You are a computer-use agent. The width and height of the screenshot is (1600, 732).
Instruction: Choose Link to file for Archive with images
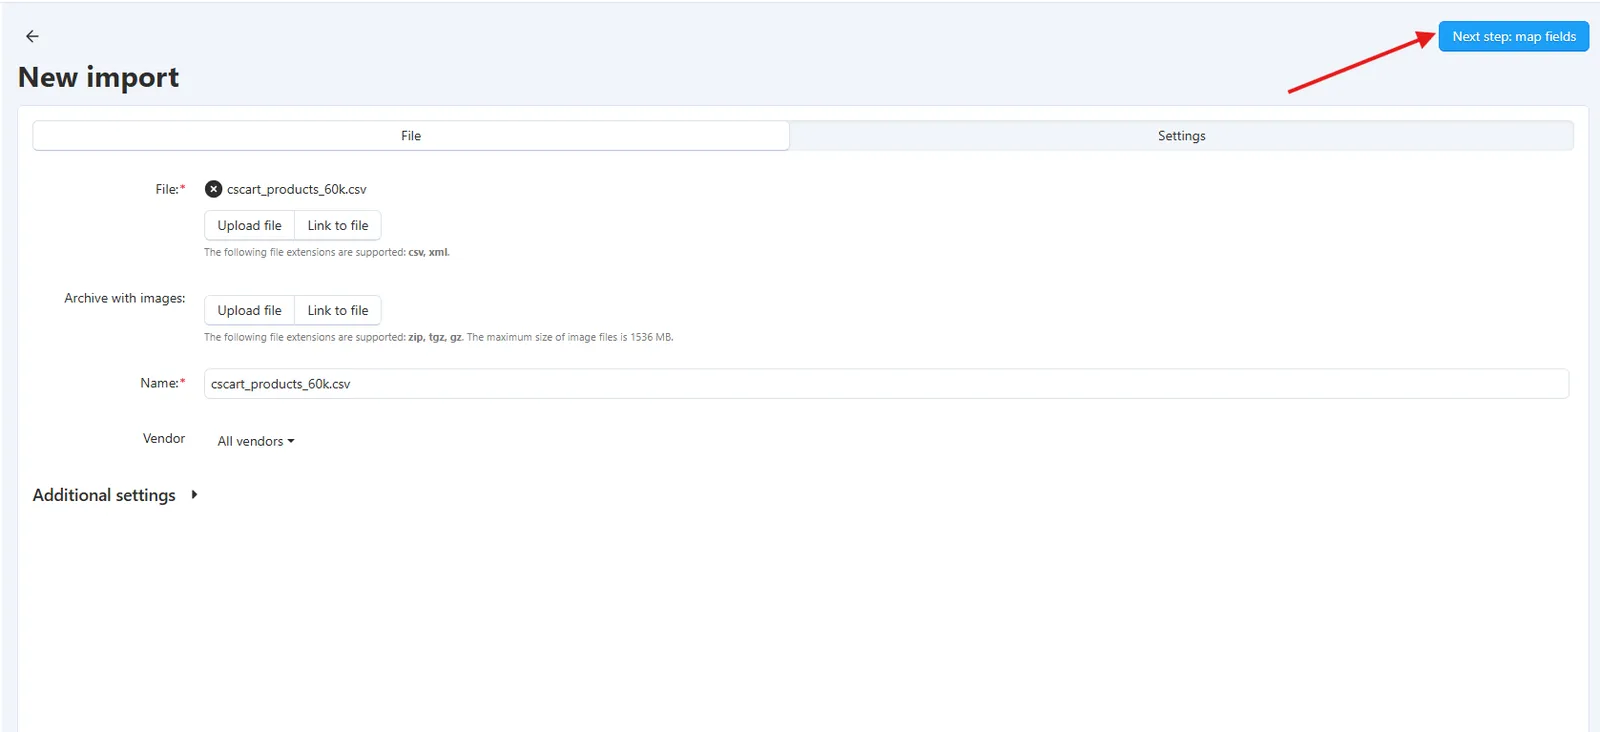coord(338,311)
